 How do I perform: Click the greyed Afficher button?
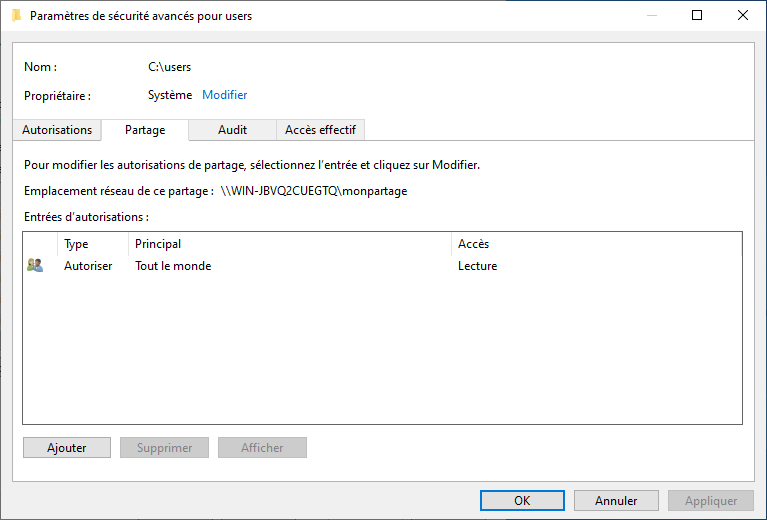click(x=262, y=448)
